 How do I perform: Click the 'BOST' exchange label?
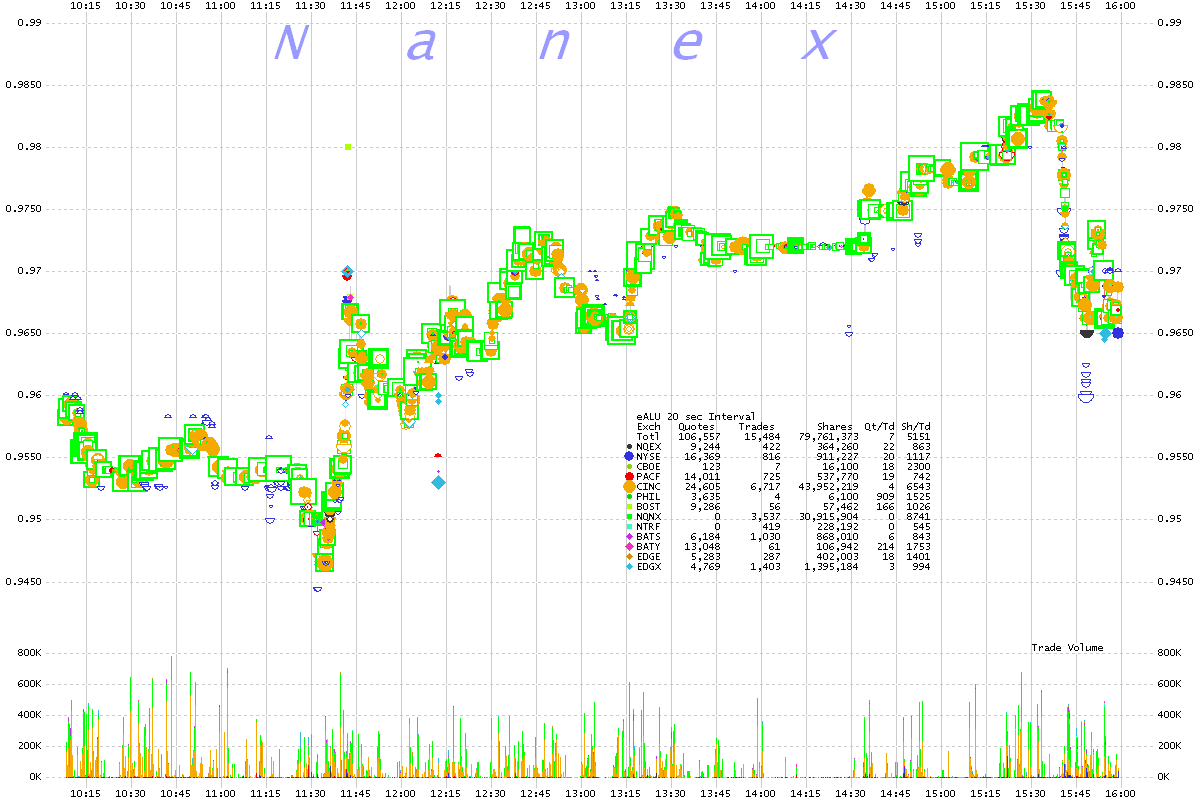coord(649,506)
